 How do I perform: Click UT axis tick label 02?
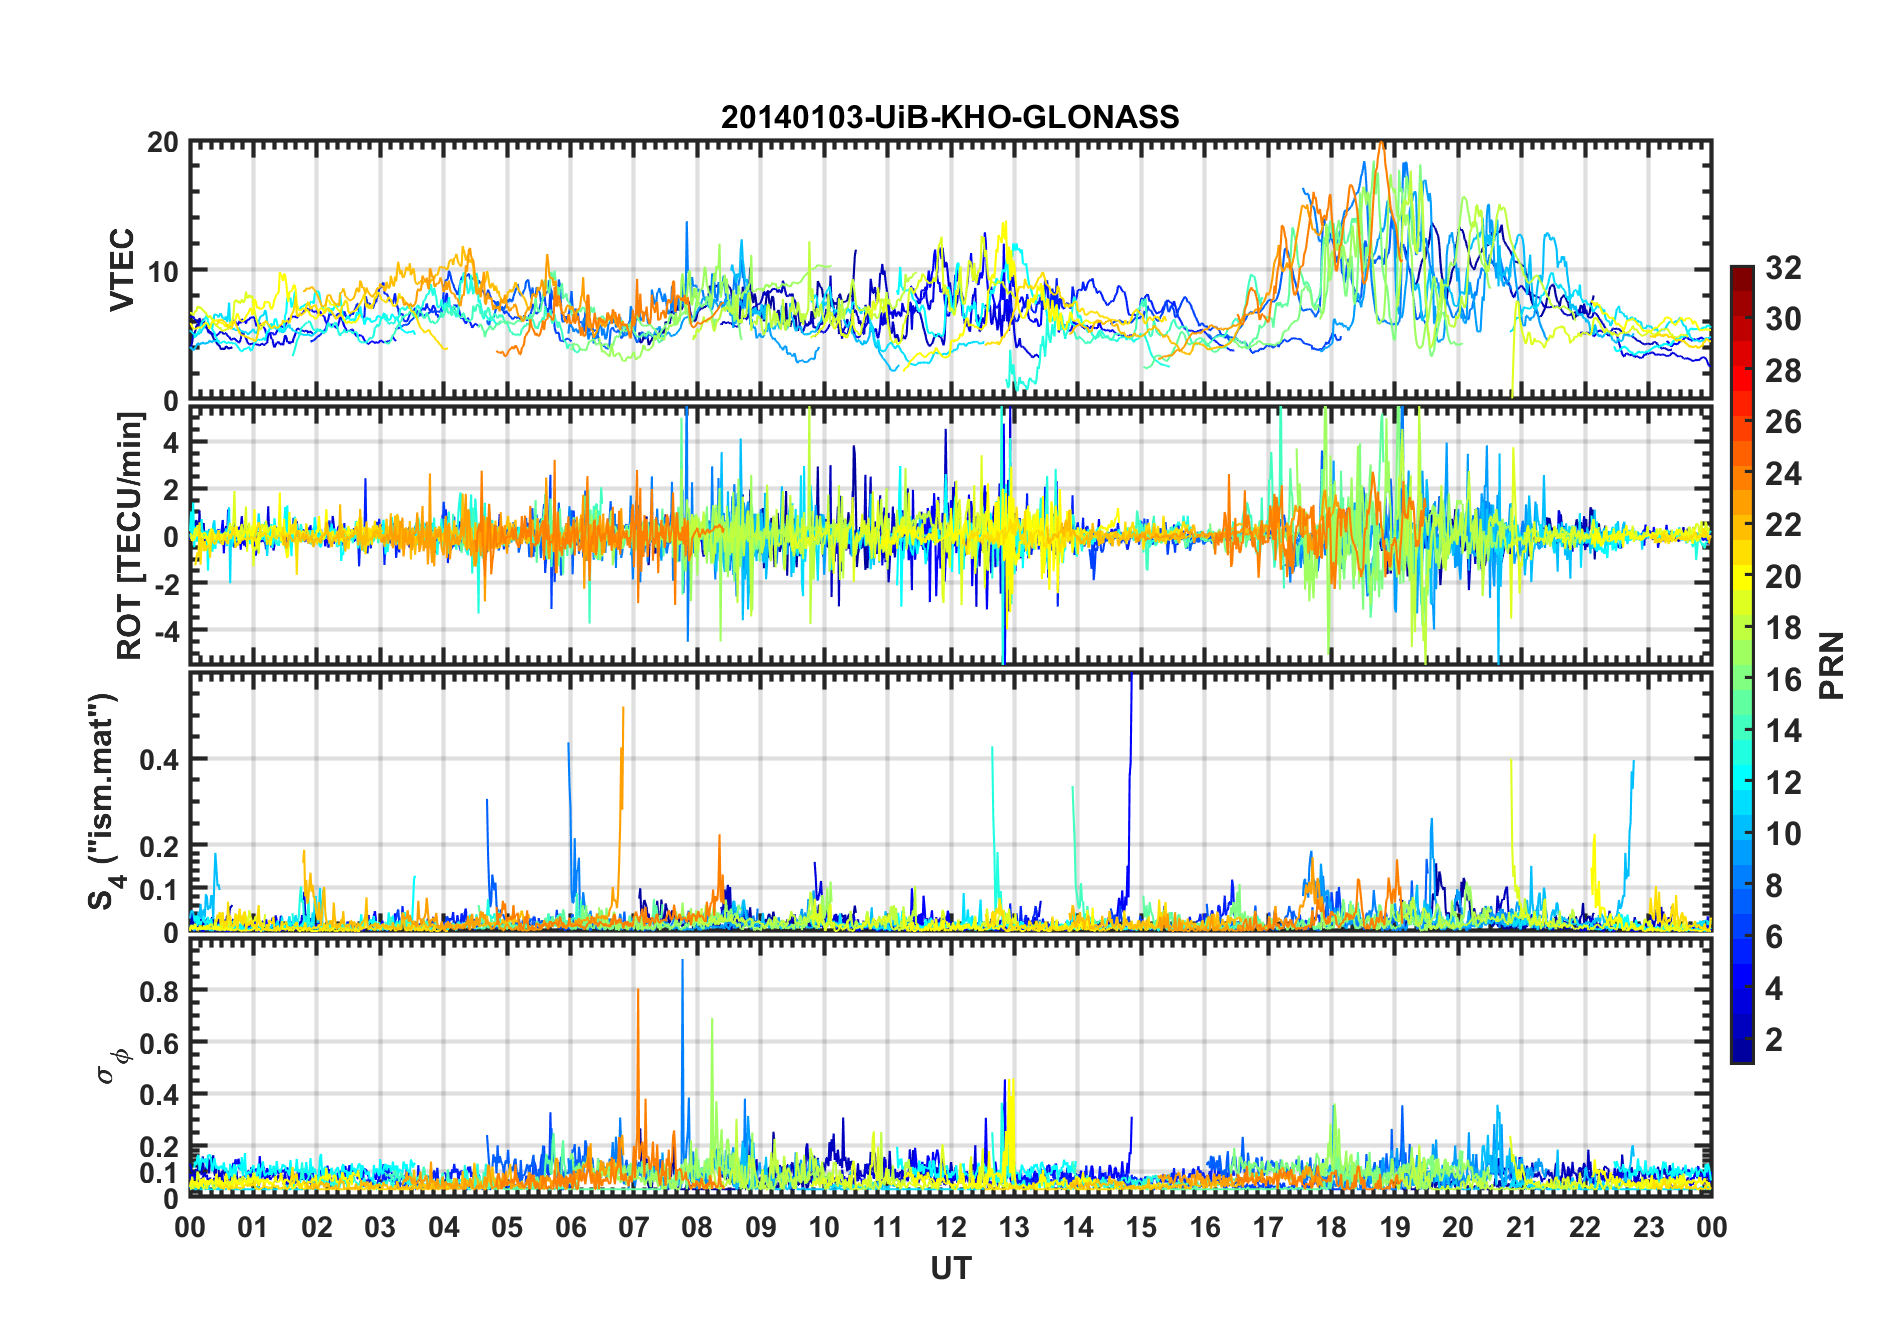click(317, 1228)
